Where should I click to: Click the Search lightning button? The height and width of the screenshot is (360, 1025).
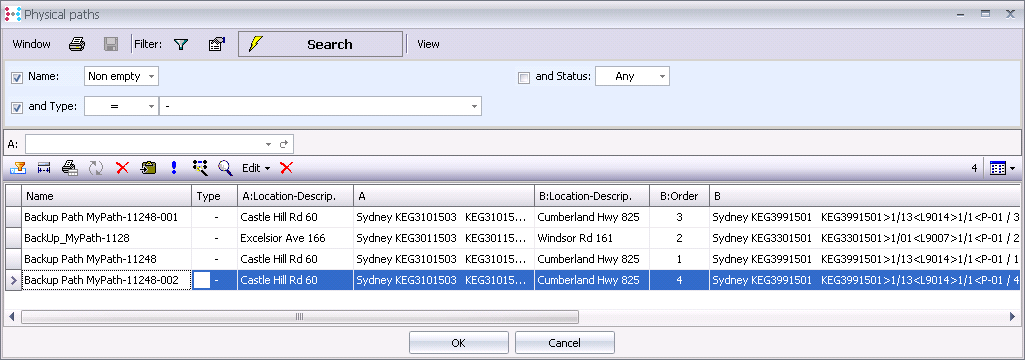pyautogui.click(x=320, y=44)
